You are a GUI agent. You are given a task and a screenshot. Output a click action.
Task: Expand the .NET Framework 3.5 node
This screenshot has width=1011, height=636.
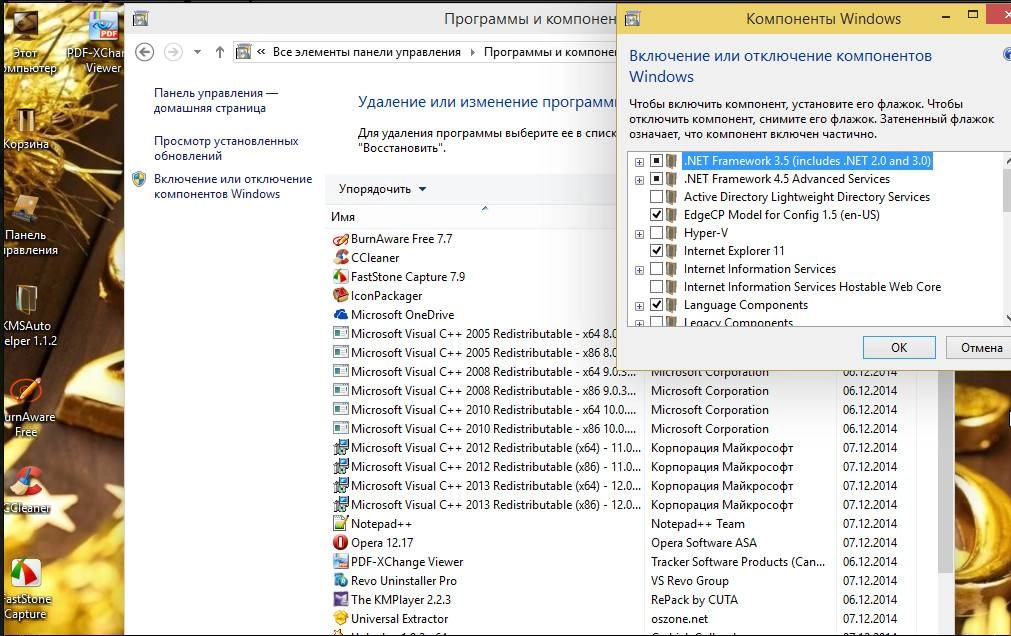pos(639,162)
